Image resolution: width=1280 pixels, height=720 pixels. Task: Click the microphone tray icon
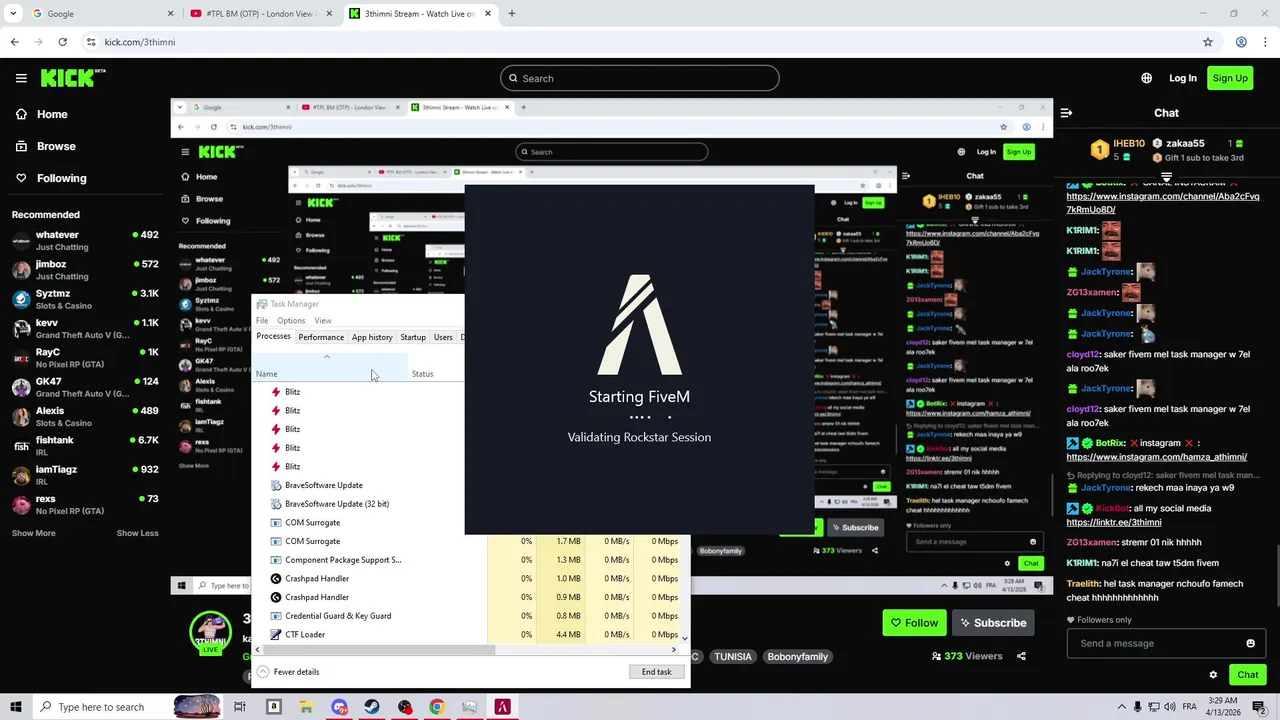point(1139,707)
